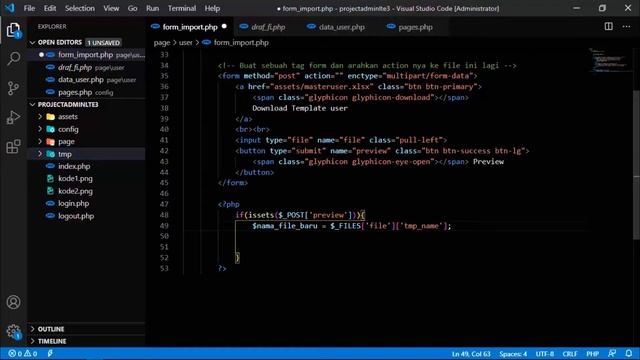Collapse the Open Editors section
The height and width of the screenshot is (360, 640).
[x=32, y=42]
